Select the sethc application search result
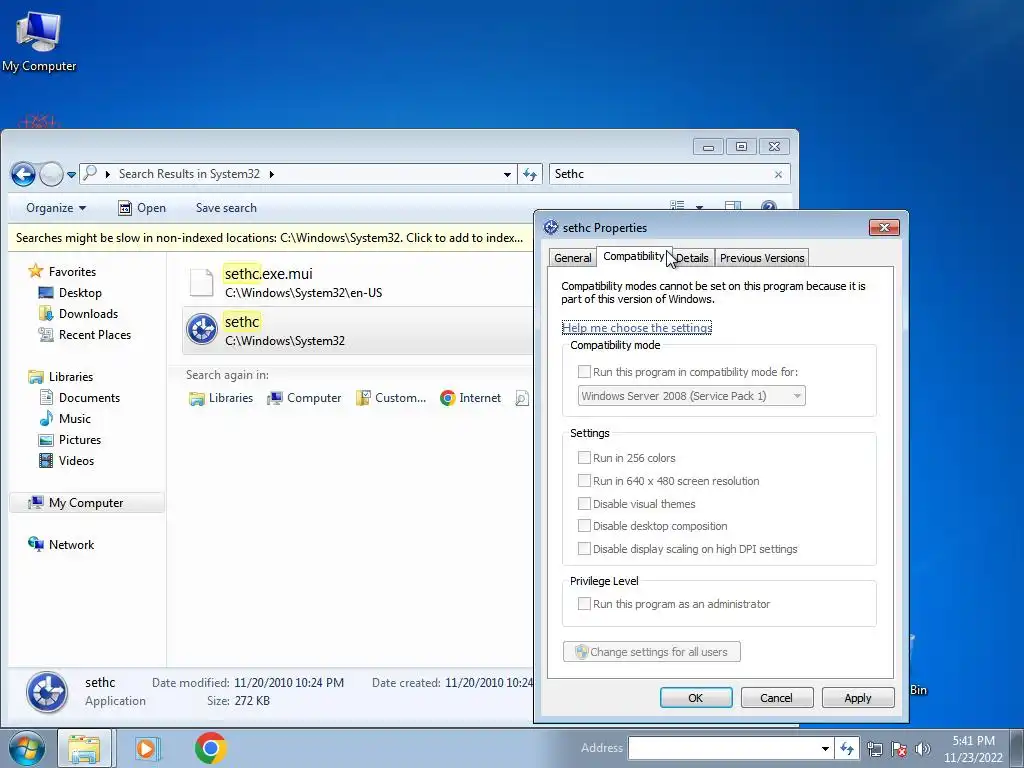 tap(358, 330)
